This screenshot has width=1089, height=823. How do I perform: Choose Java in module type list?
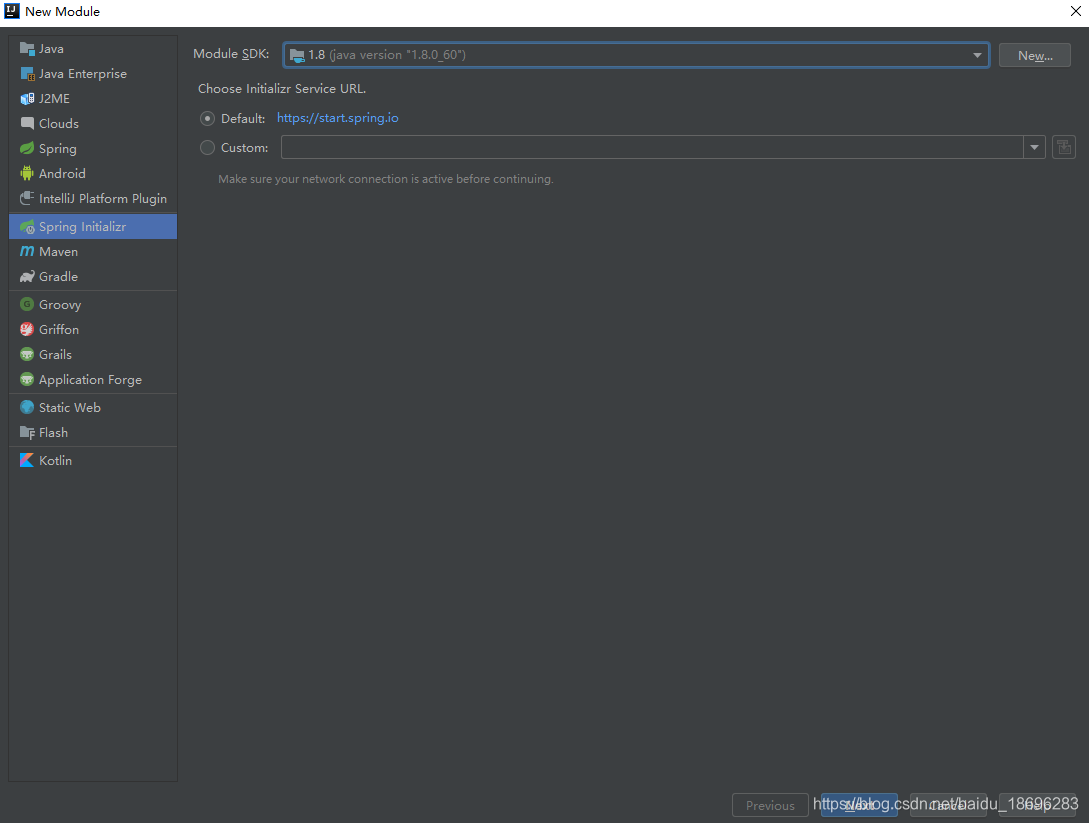pos(93,49)
